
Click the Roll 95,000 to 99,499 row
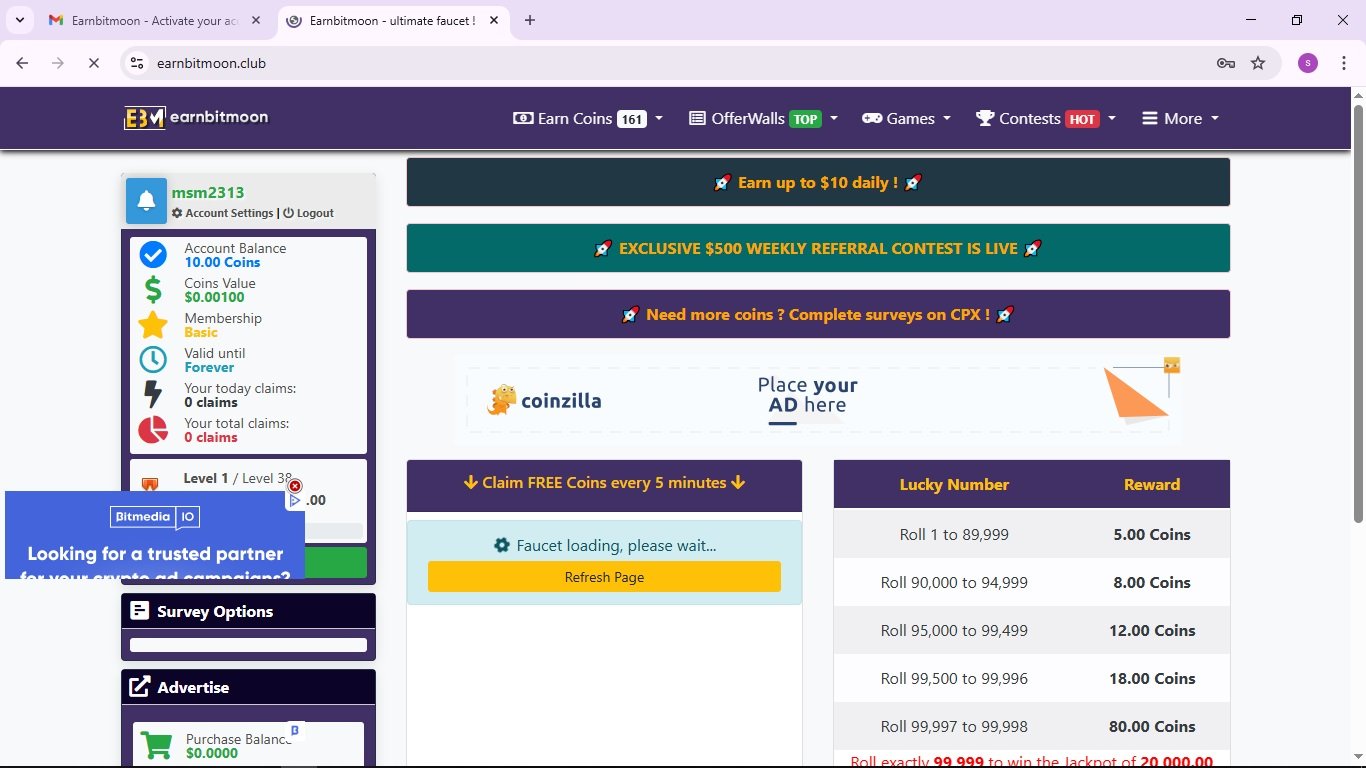(x=1032, y=630)
